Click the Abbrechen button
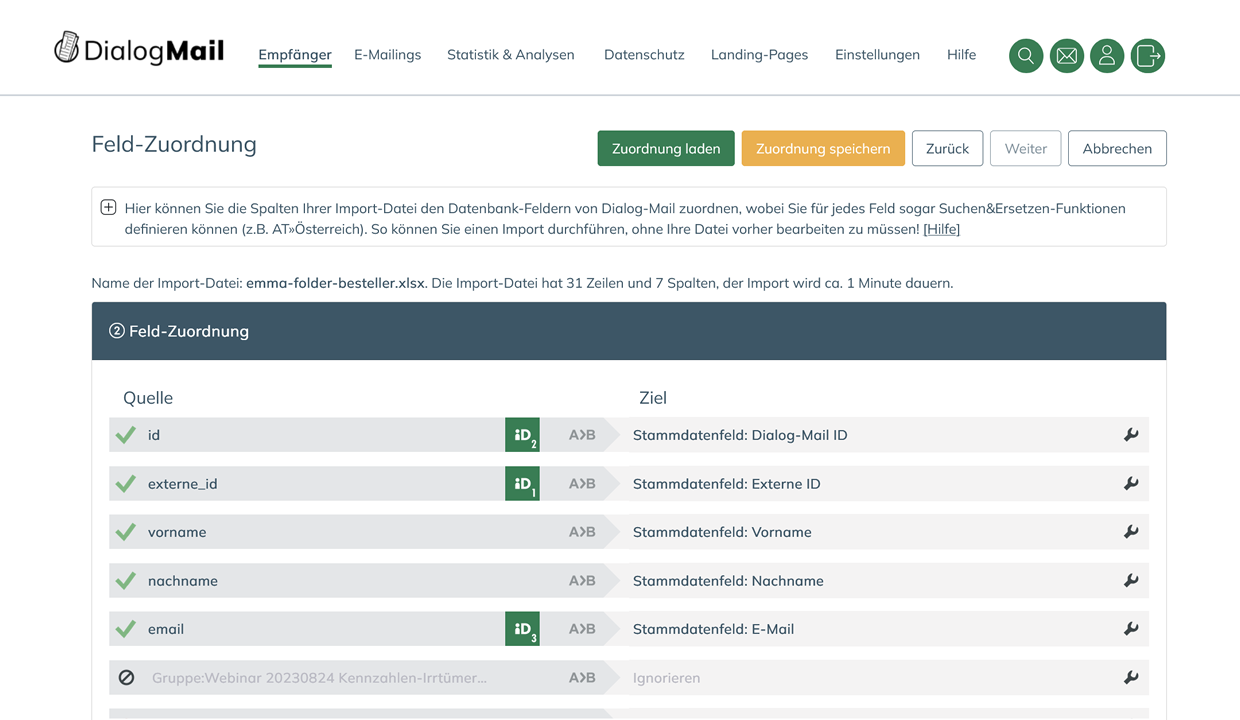Screen dimensions: 1240x720 point(1117,148)
